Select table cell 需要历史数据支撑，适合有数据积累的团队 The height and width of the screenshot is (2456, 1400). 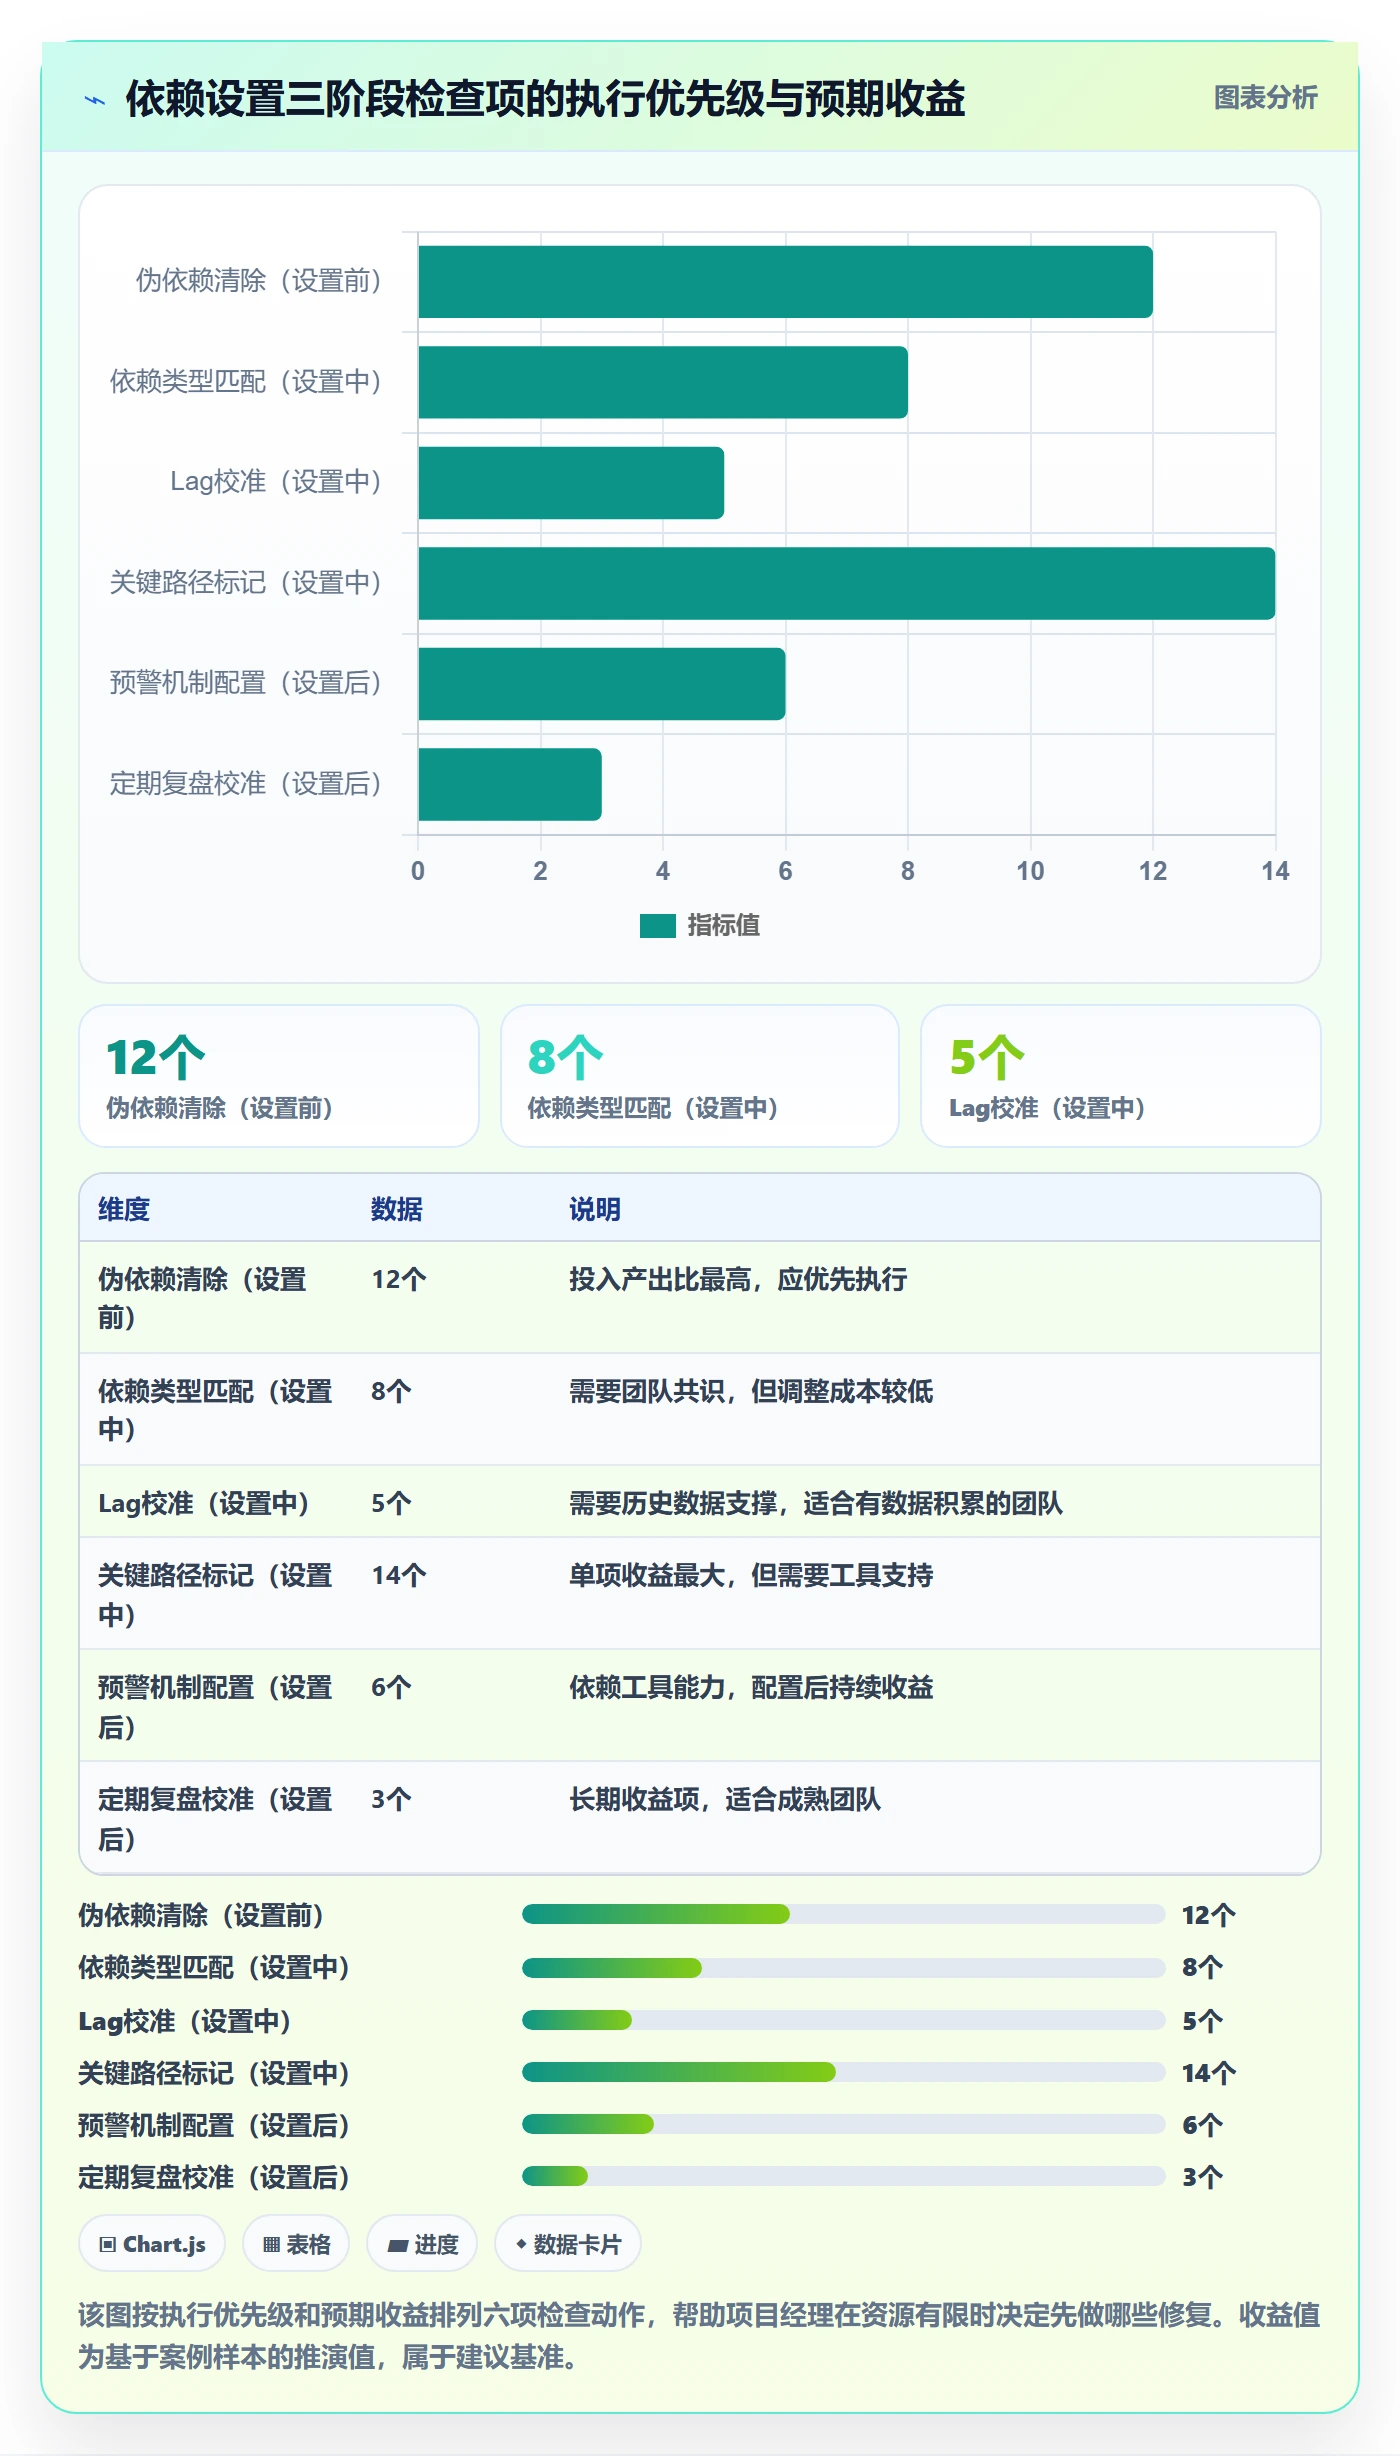tap(816, 1503)
